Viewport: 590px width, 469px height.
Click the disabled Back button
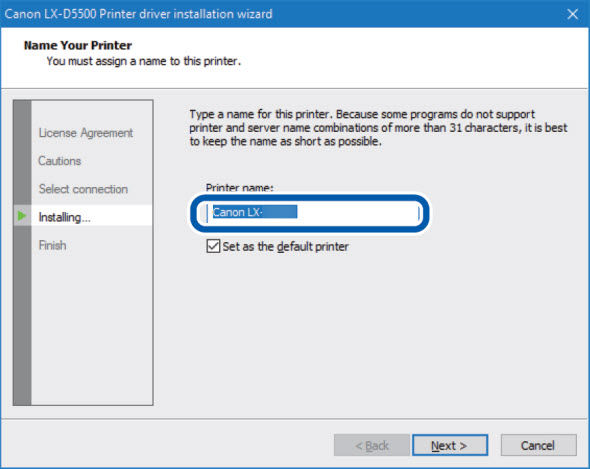click(371, 445)
